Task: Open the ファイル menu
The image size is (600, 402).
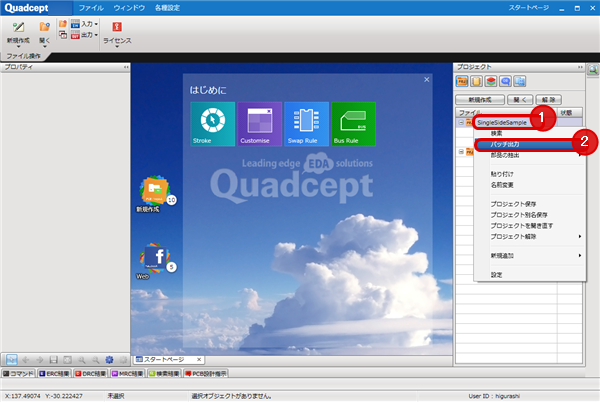Action: coord(91,8)
